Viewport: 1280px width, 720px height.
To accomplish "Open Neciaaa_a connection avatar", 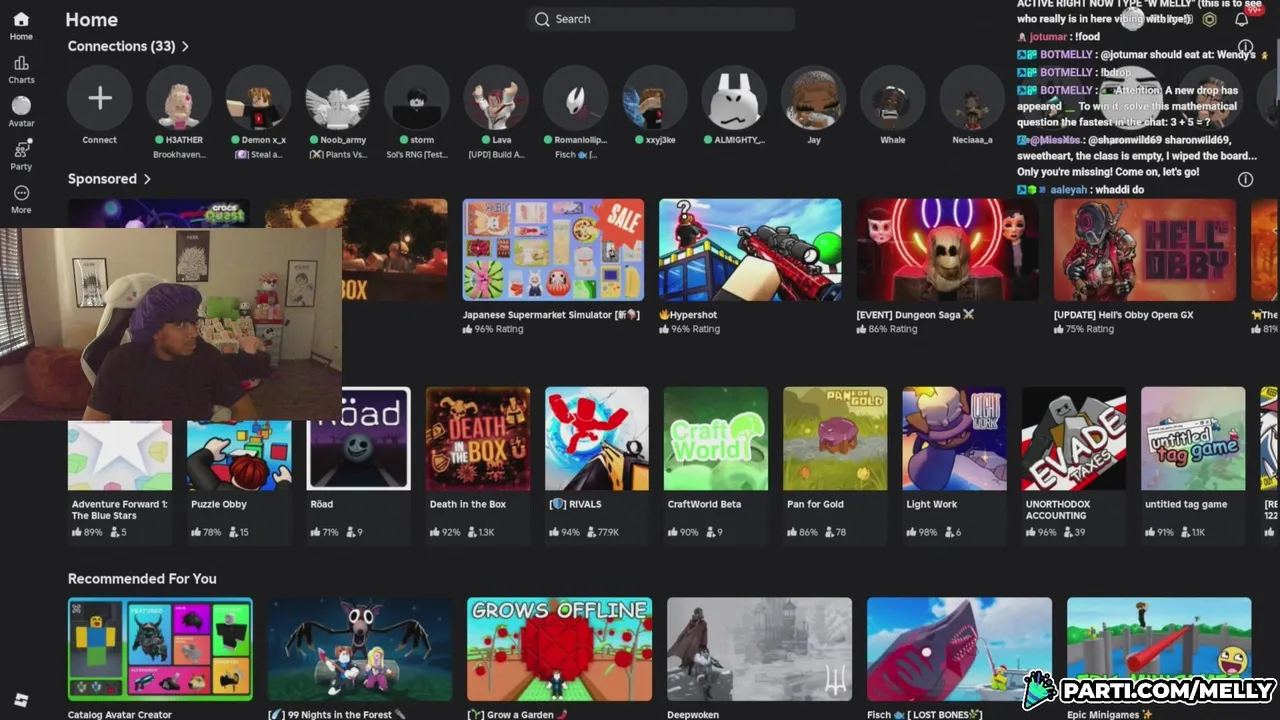I will [x=972, y=98].
